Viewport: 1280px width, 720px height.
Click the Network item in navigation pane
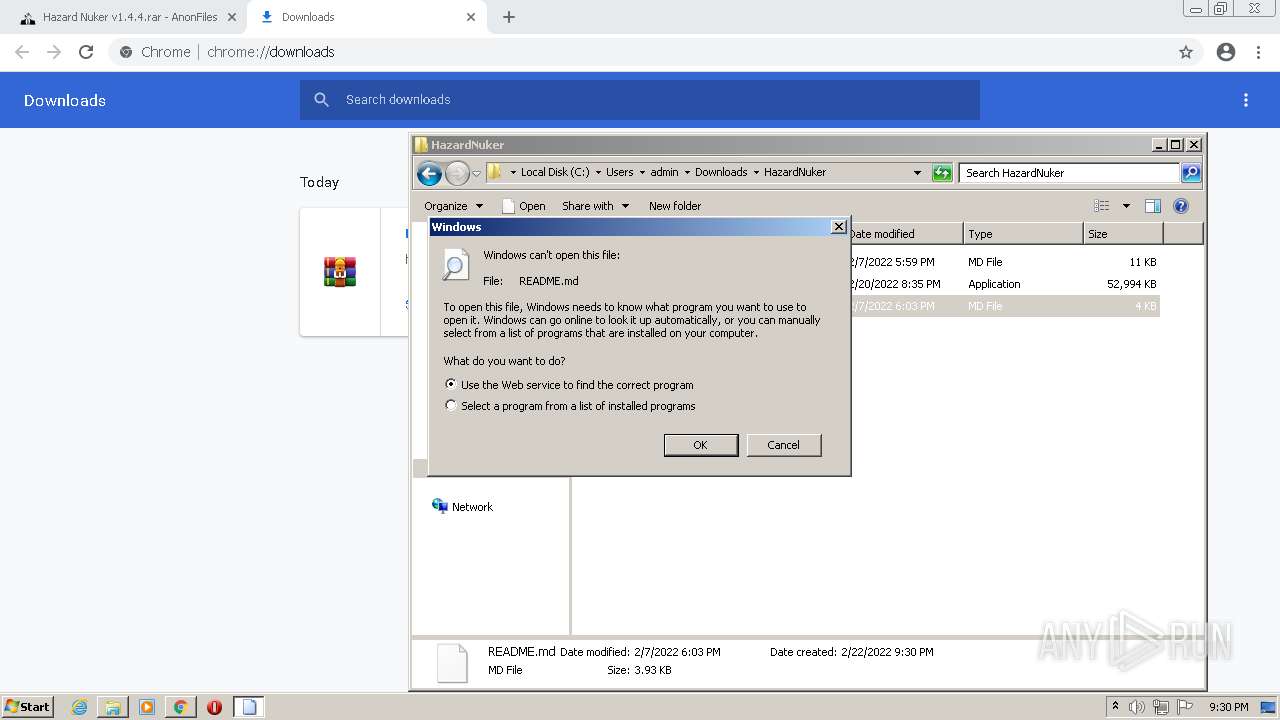[462, 507]
